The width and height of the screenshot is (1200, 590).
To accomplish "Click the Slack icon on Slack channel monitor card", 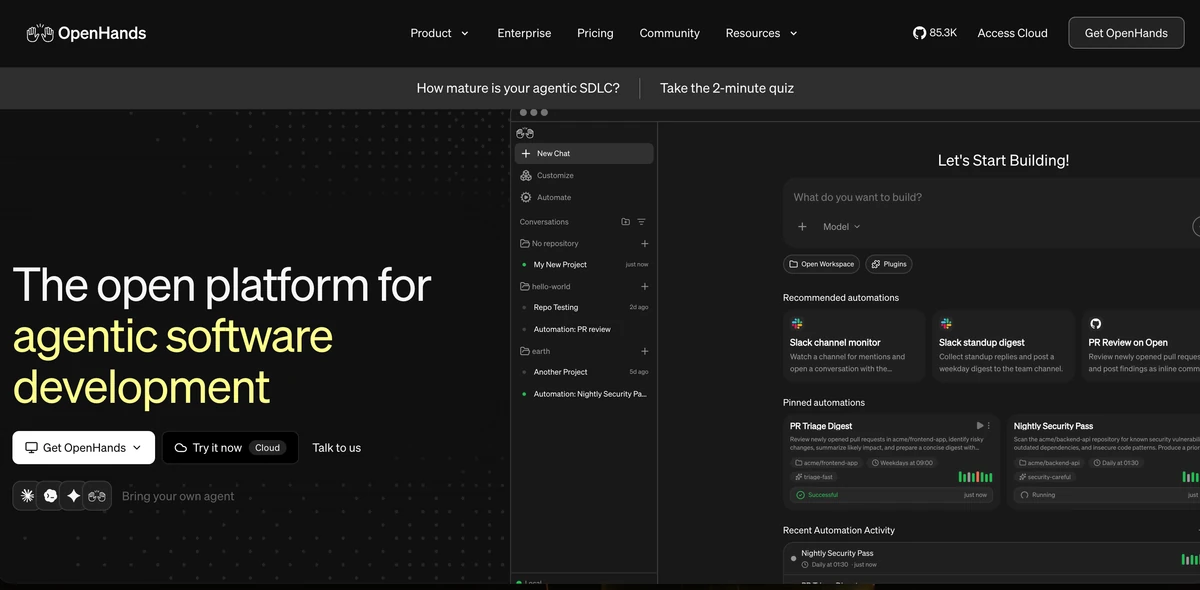I will click(797, 324).
